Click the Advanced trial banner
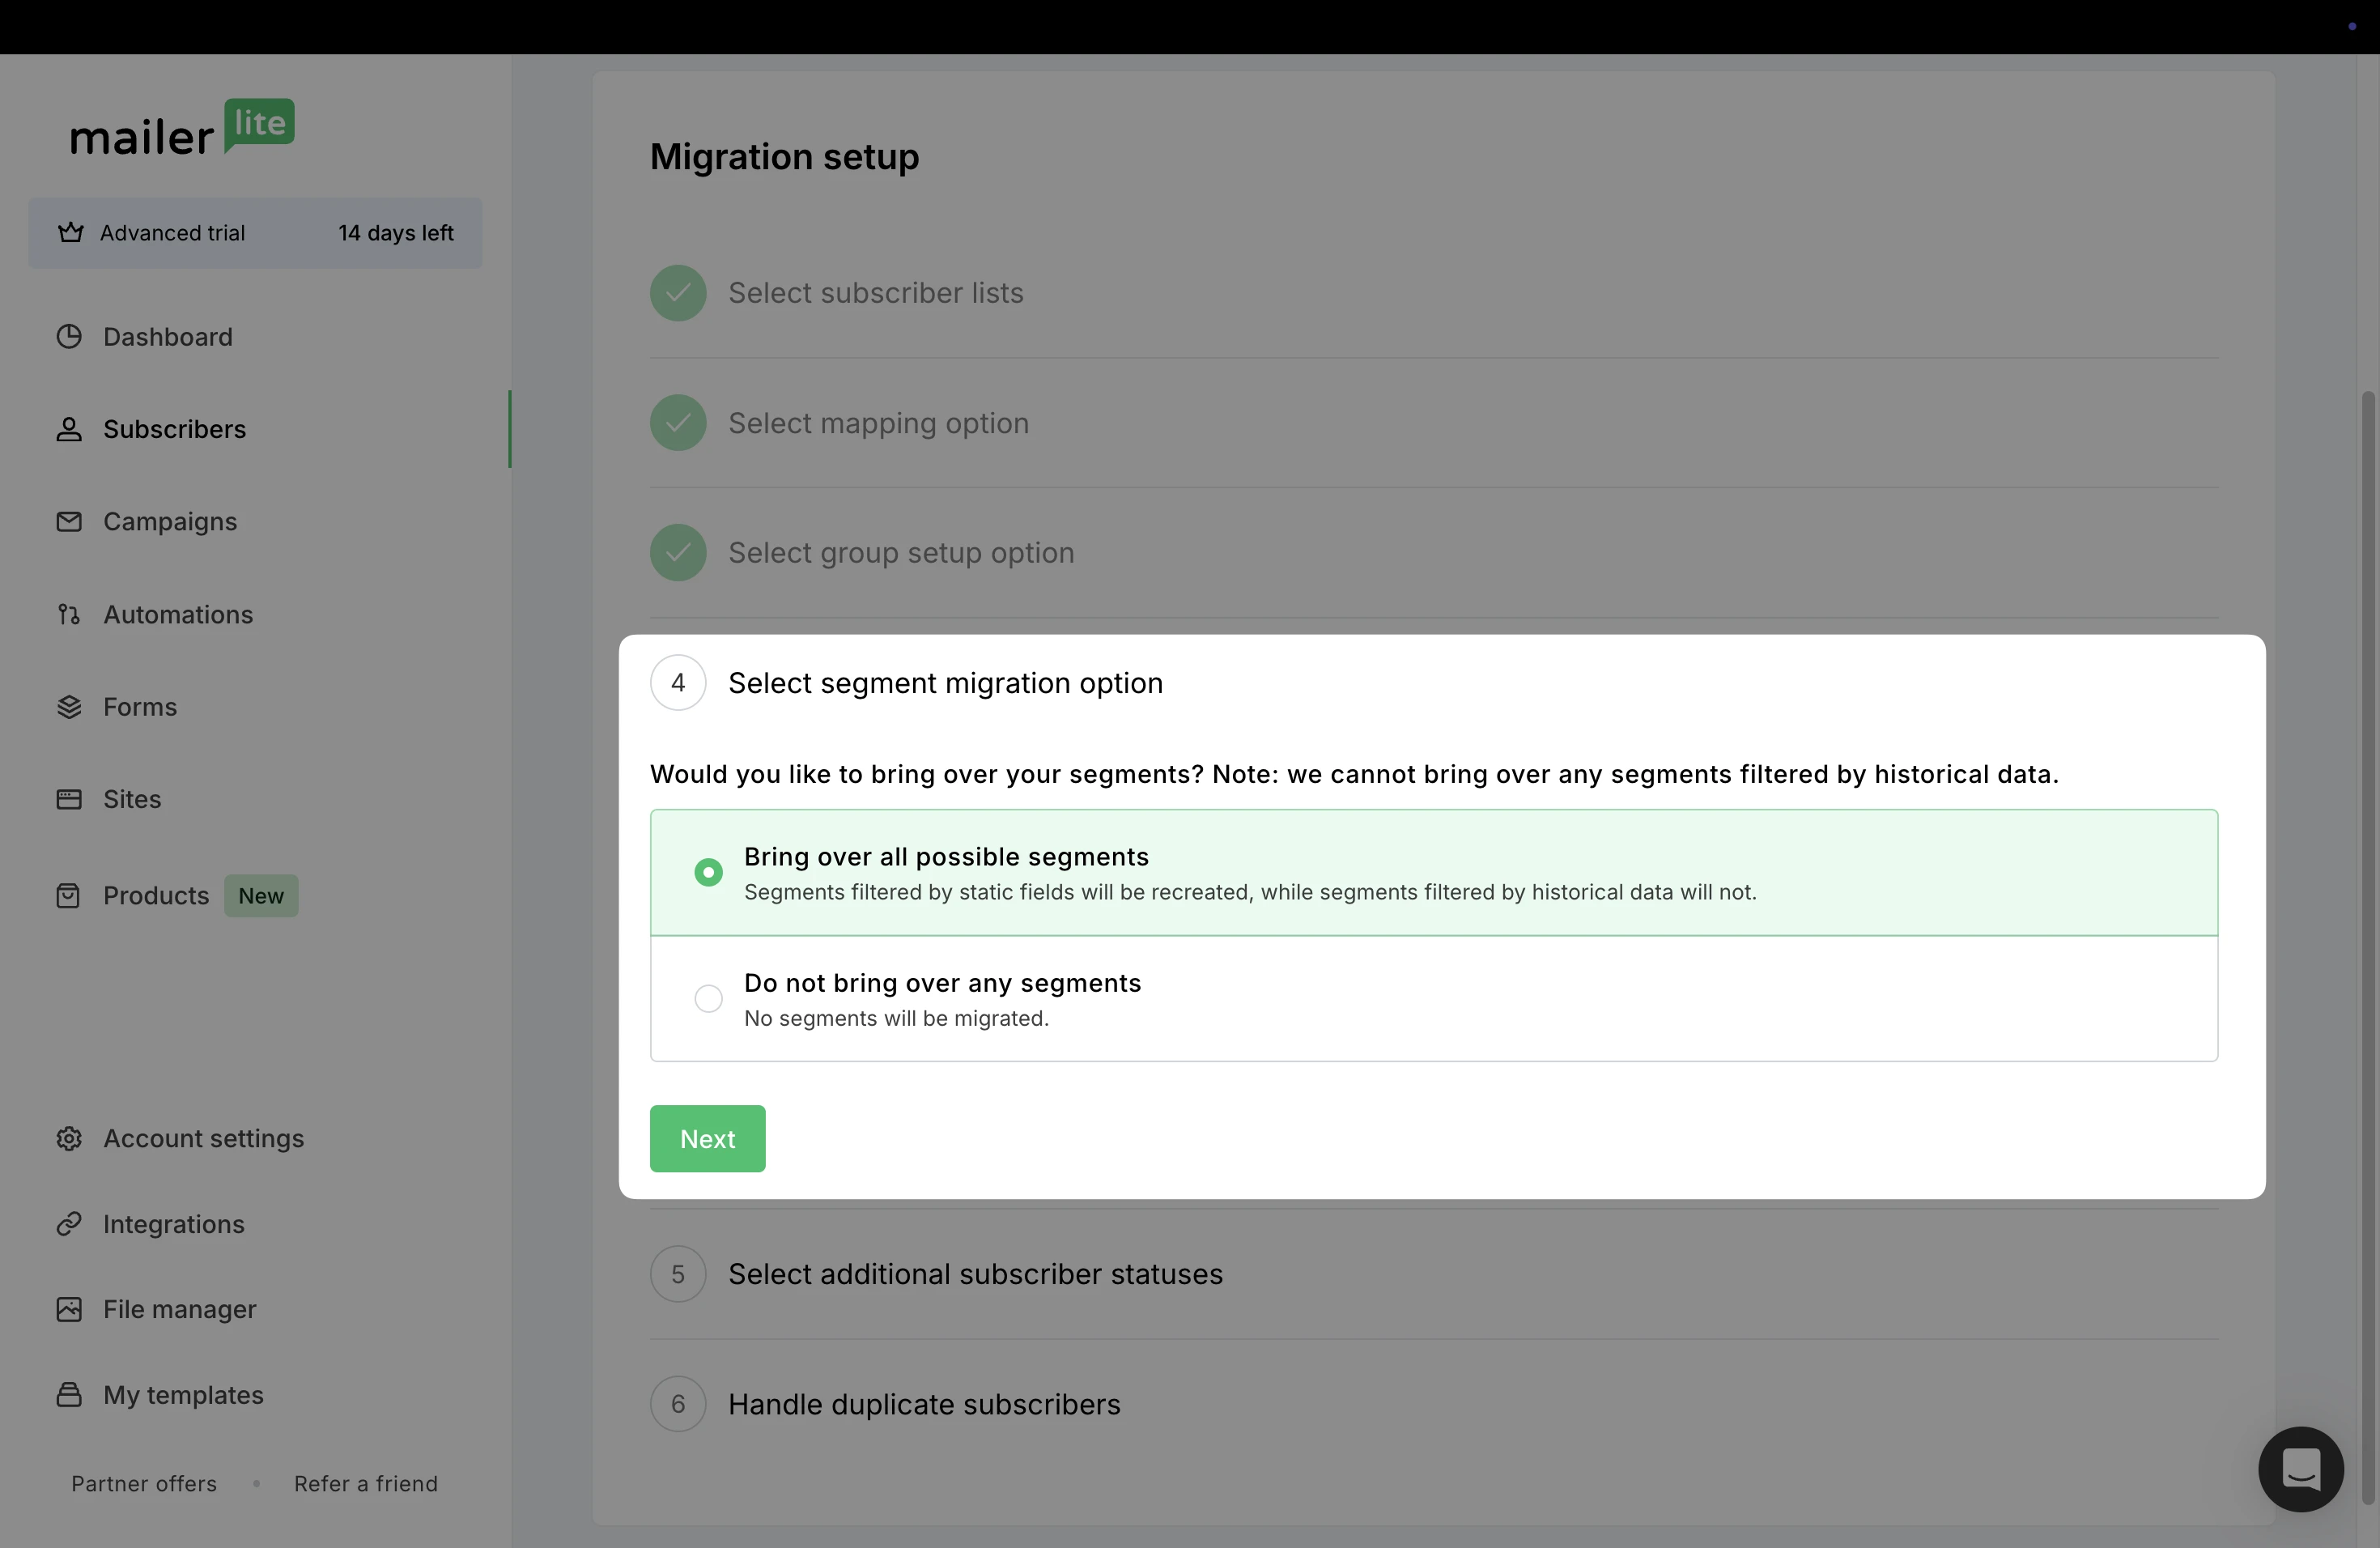The height and width of the screenshot is (1548, 2380). click(255, 233)
